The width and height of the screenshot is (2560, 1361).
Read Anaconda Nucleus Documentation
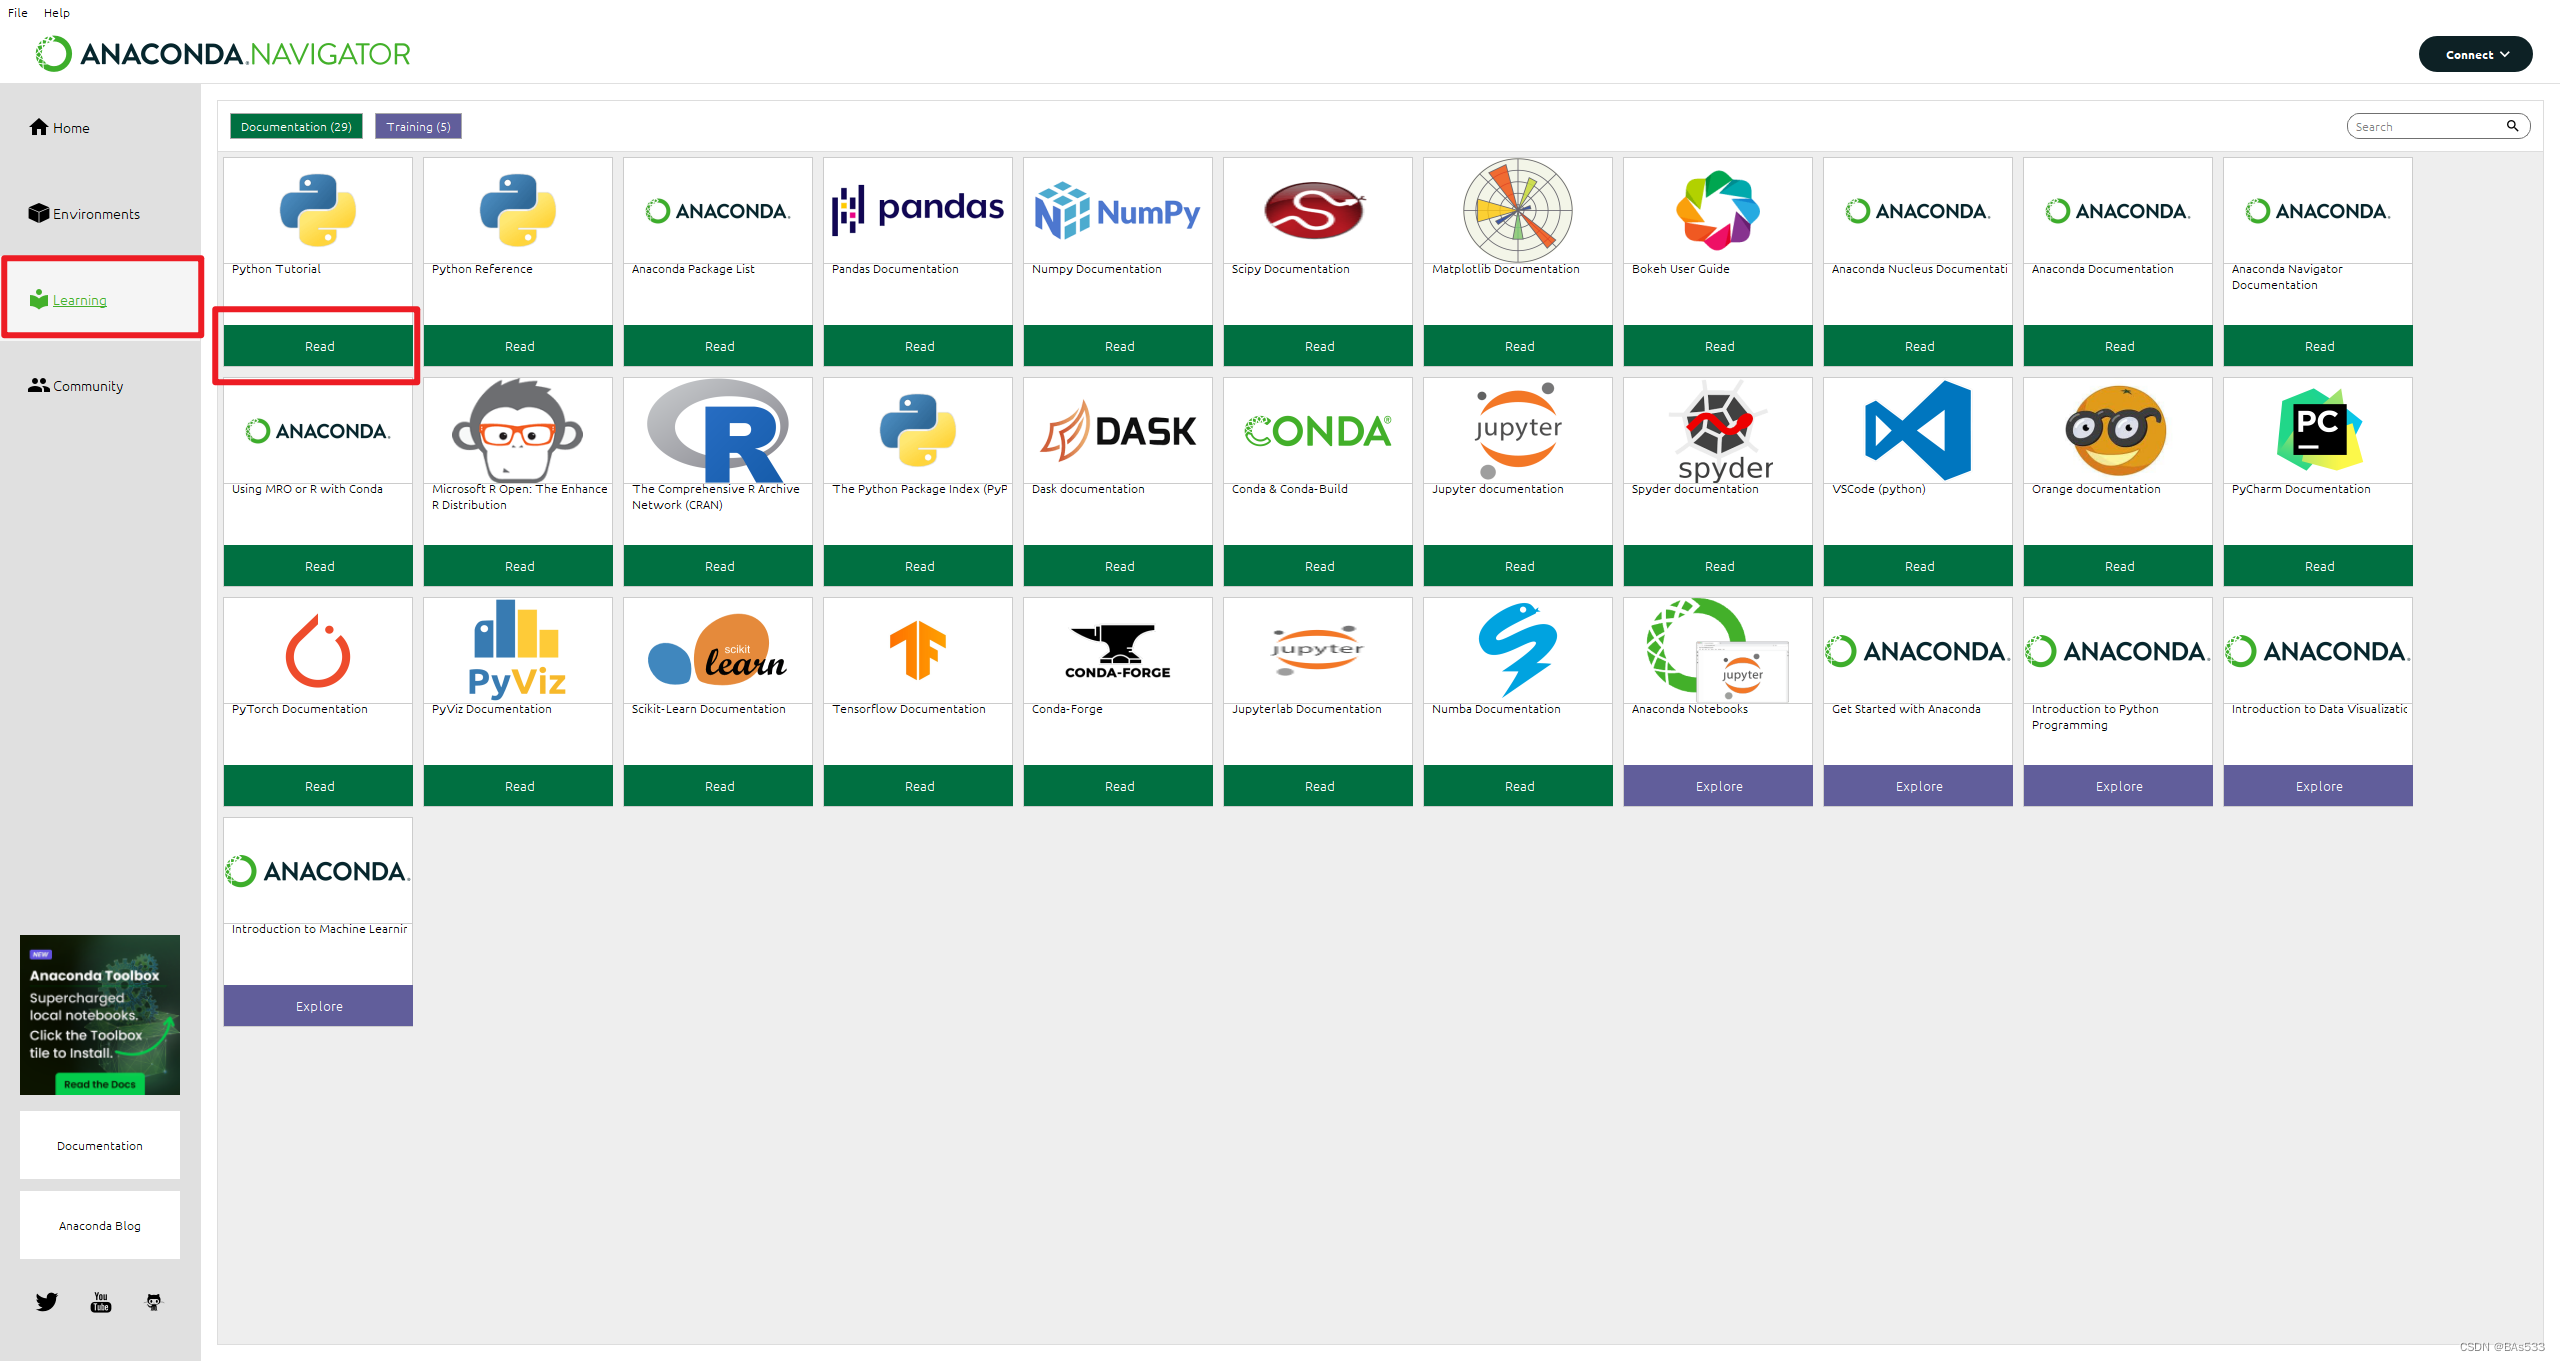tap(1918, 346)
